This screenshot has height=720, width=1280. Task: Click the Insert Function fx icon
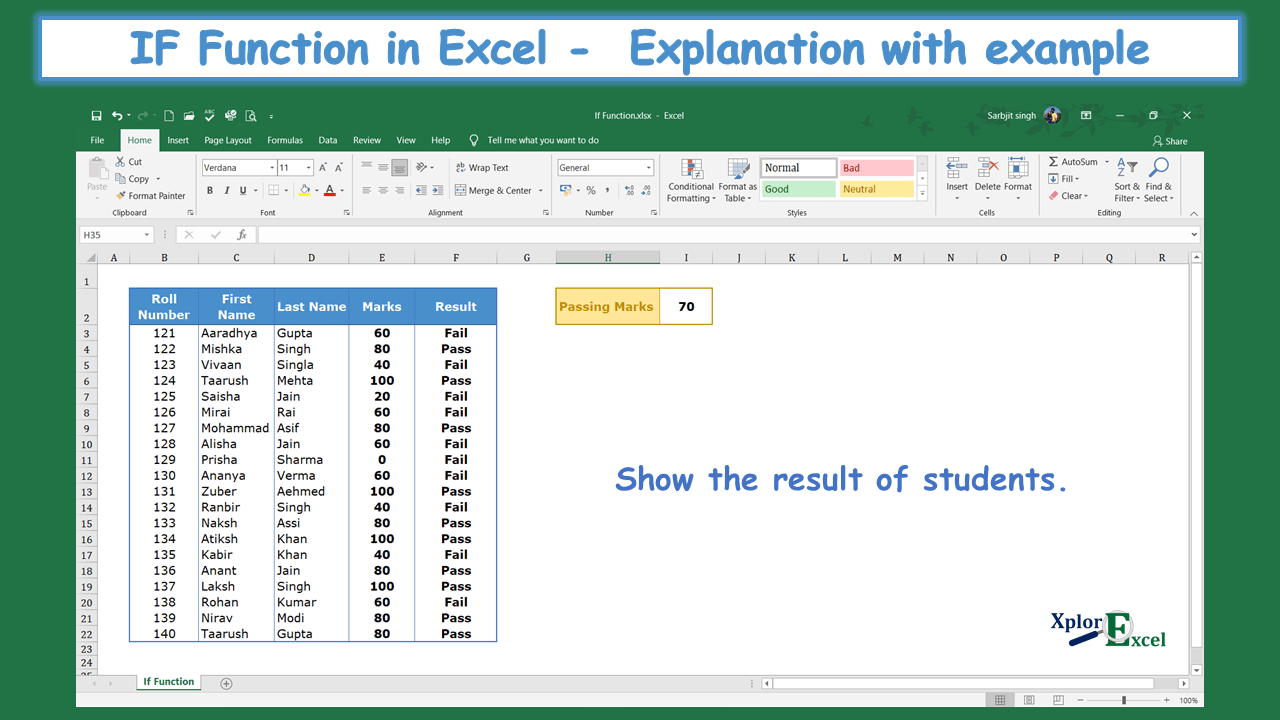(242, 235)
